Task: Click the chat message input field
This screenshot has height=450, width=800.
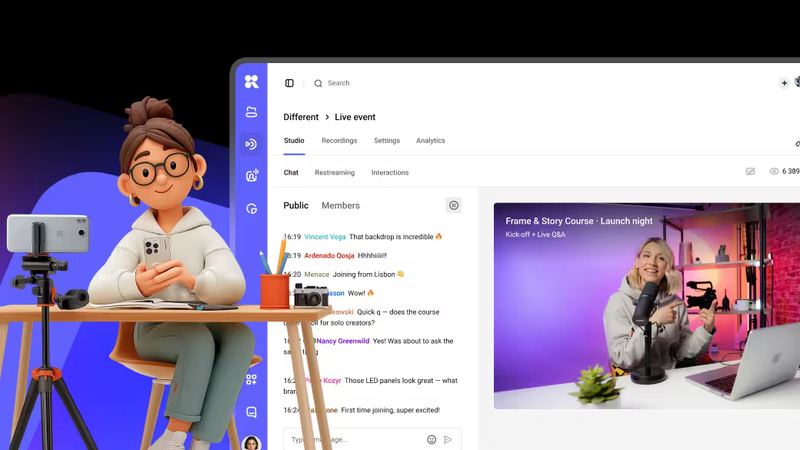Action: click(x=372, y=439)
